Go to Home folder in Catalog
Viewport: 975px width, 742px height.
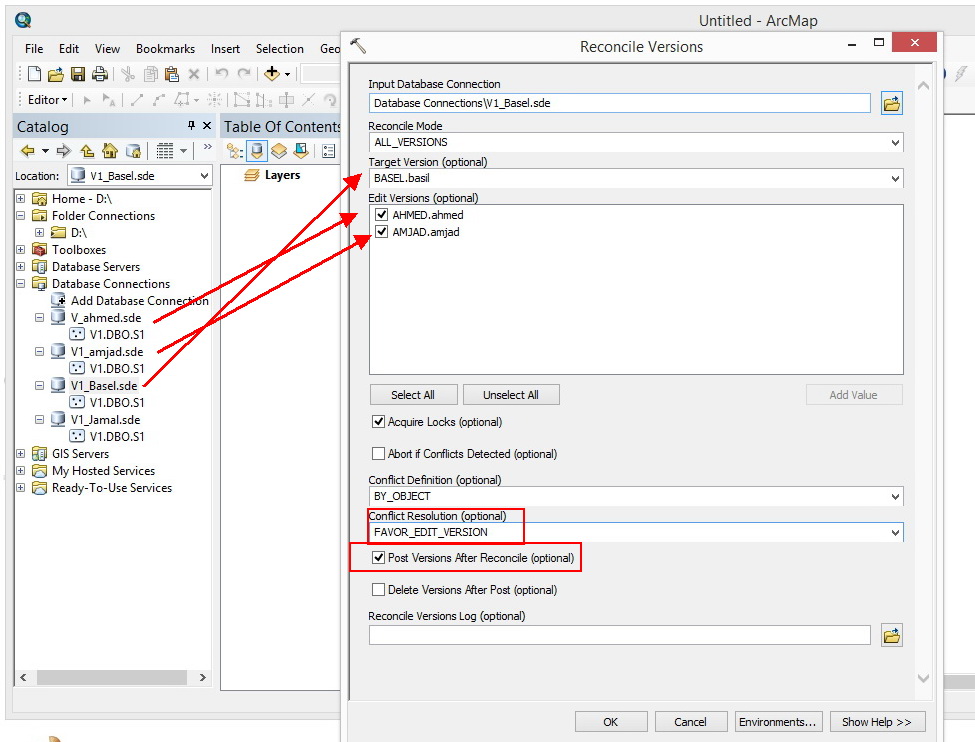(109, 151)
